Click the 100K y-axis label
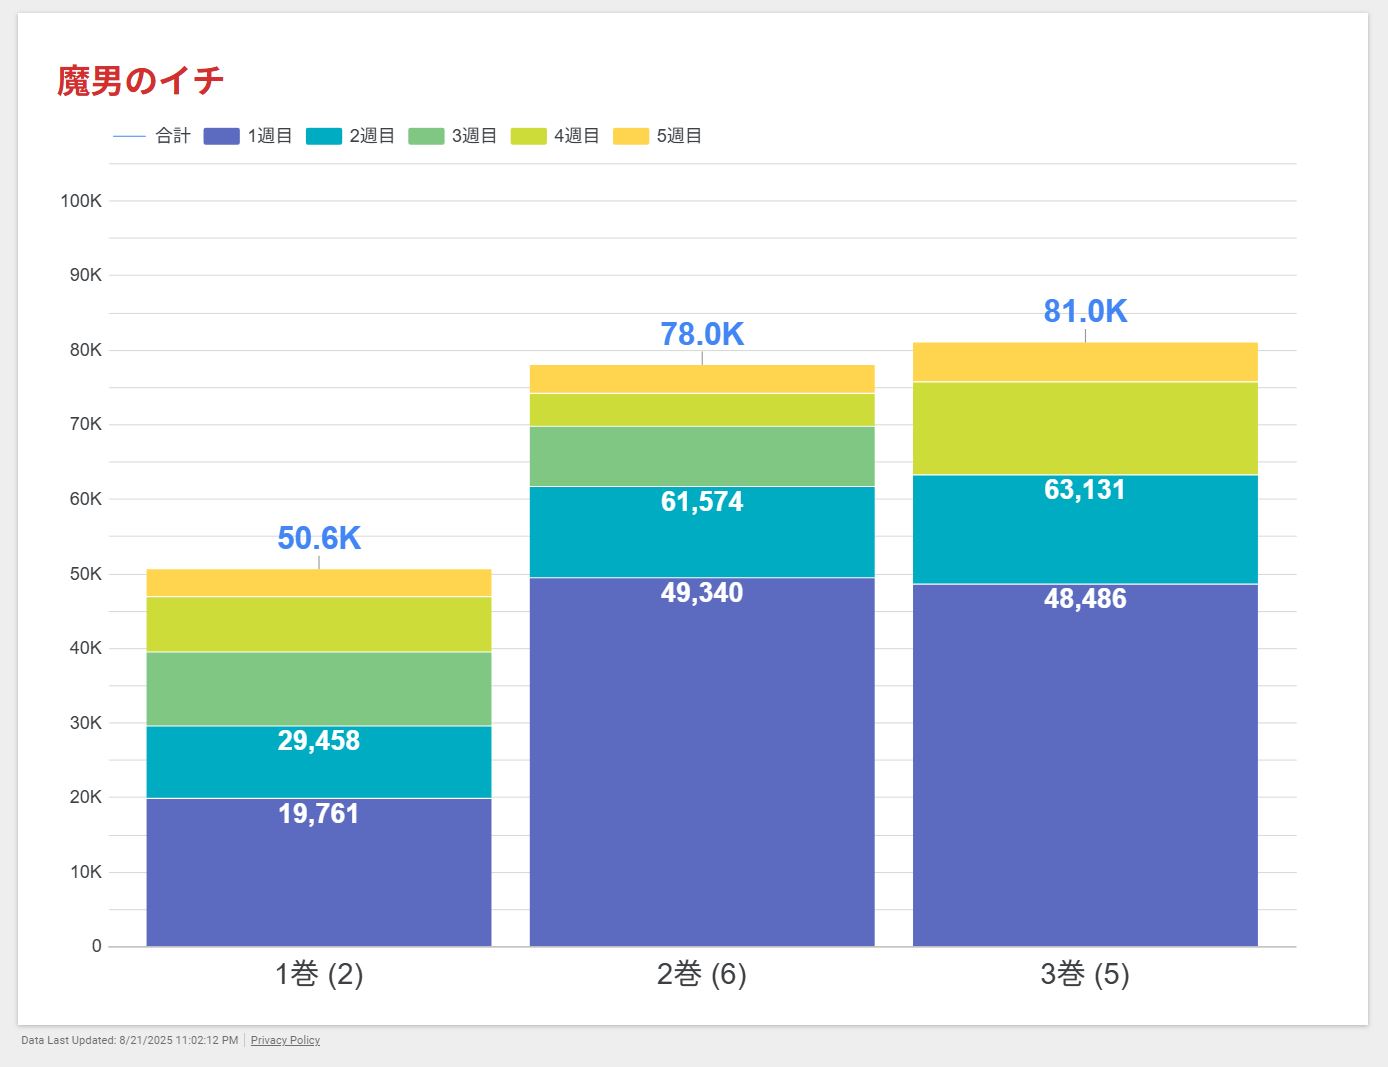Image resolution: width=1388 pixels, height=1067 pixels. tap(81, 201)
